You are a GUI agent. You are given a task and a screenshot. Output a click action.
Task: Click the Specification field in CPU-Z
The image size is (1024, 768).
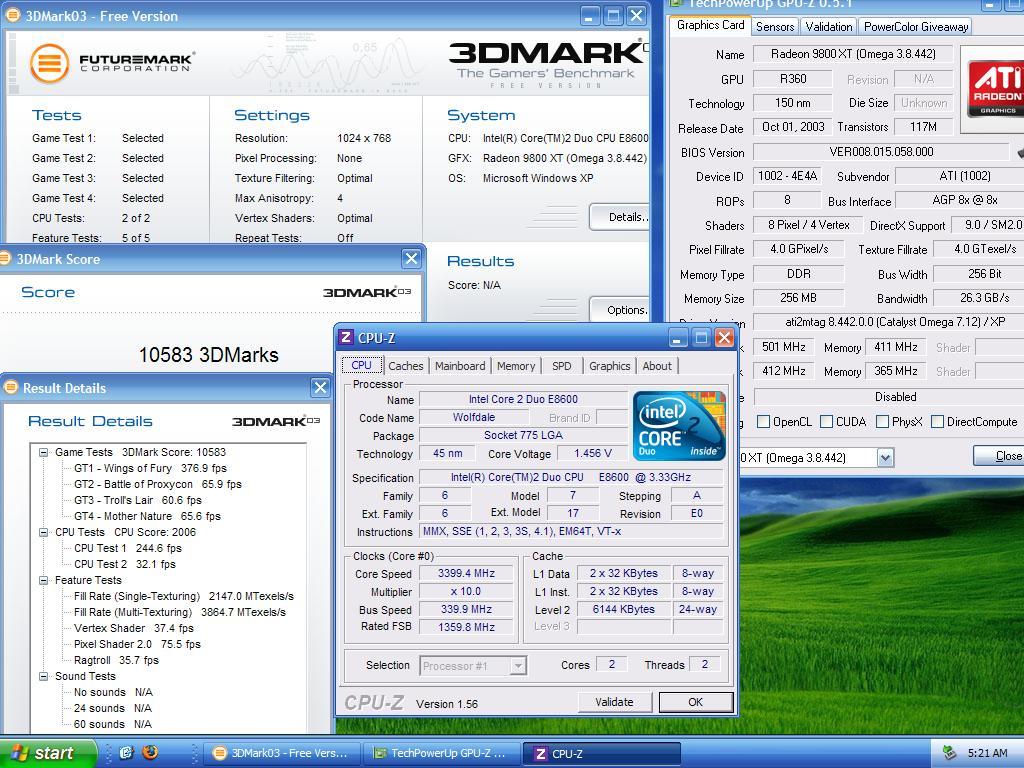(571, 477)
